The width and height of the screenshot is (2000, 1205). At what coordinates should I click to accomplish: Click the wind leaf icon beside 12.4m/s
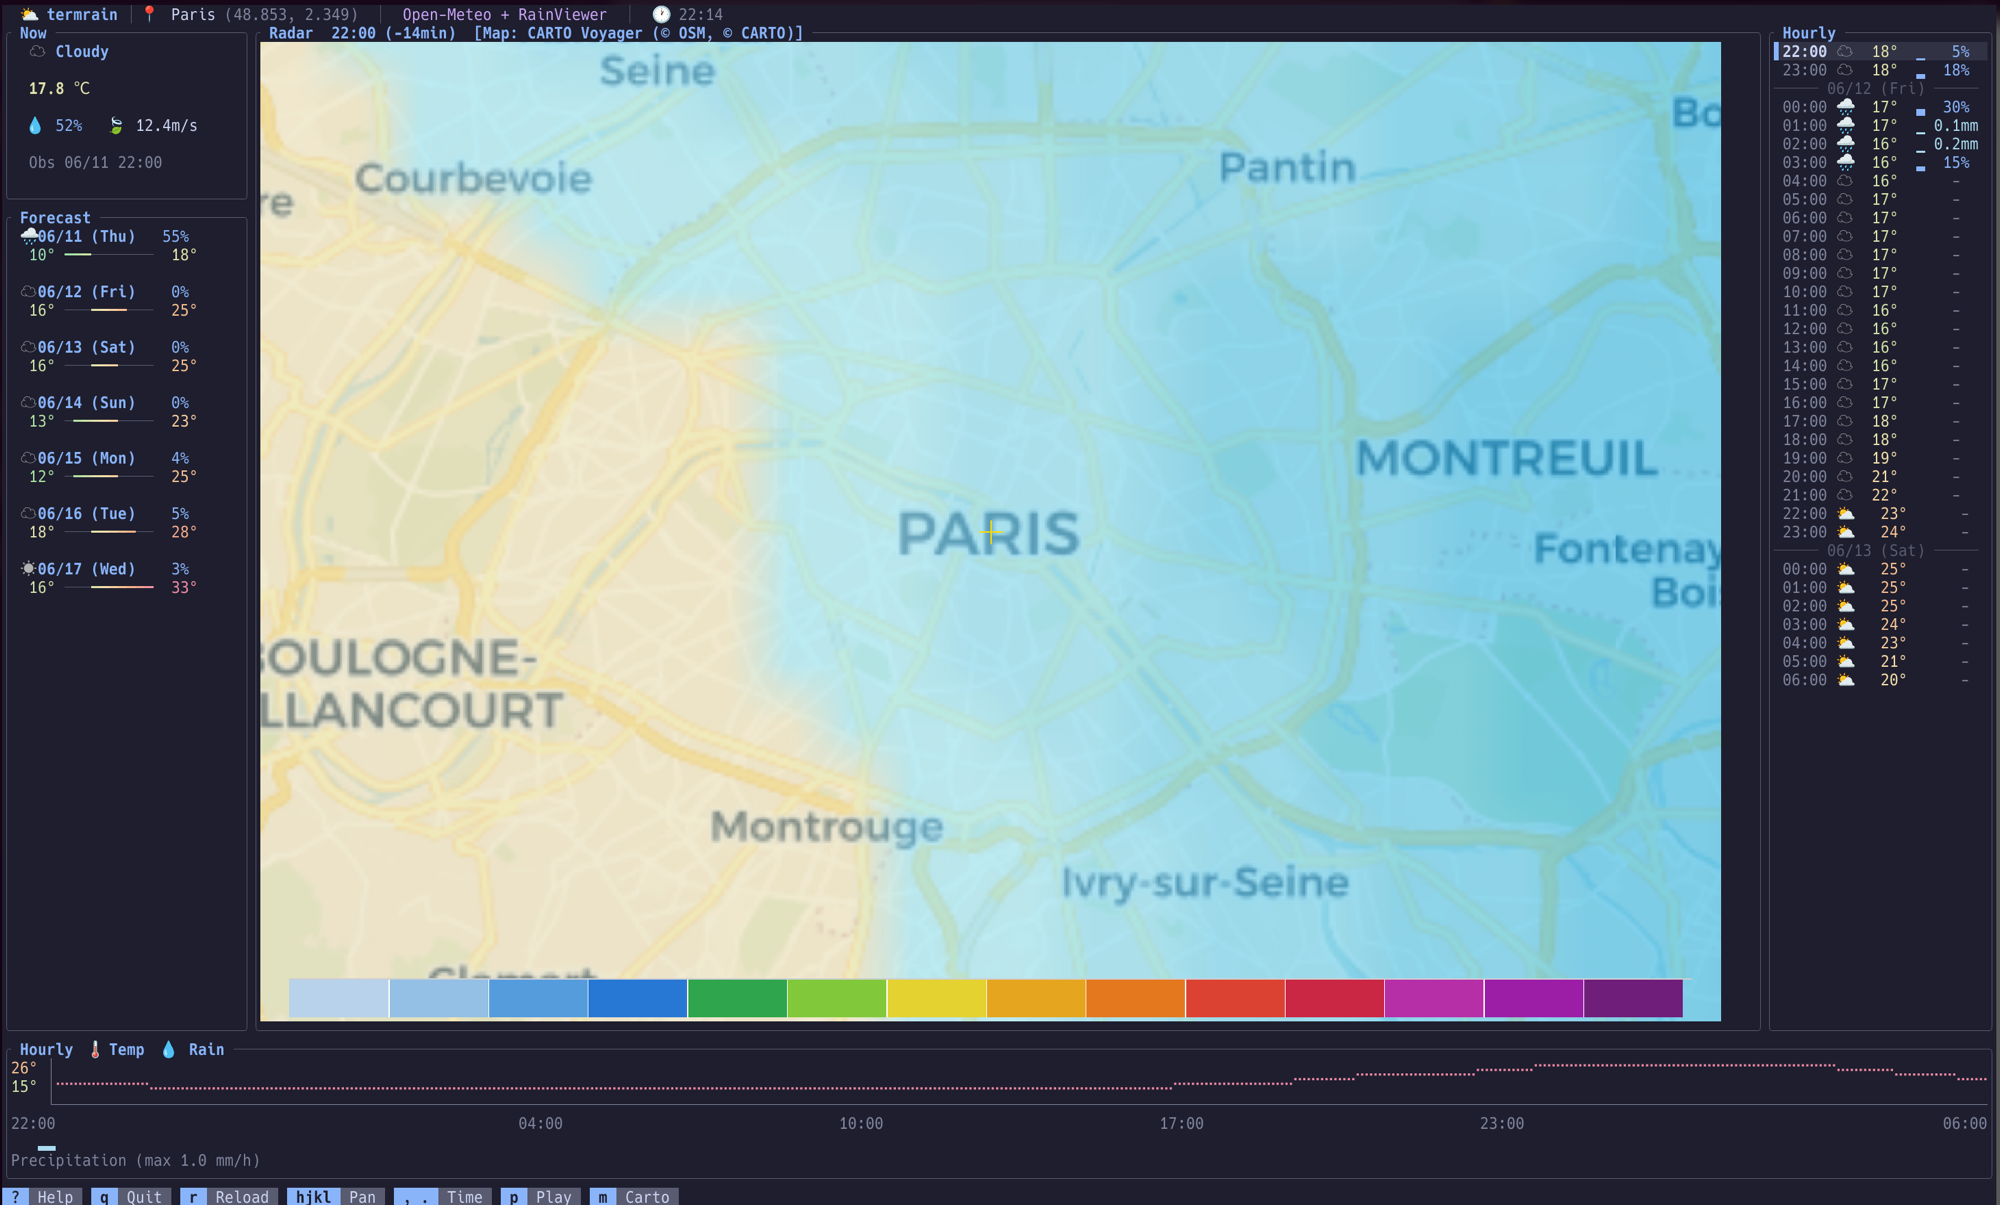click(x=116, y=125)
